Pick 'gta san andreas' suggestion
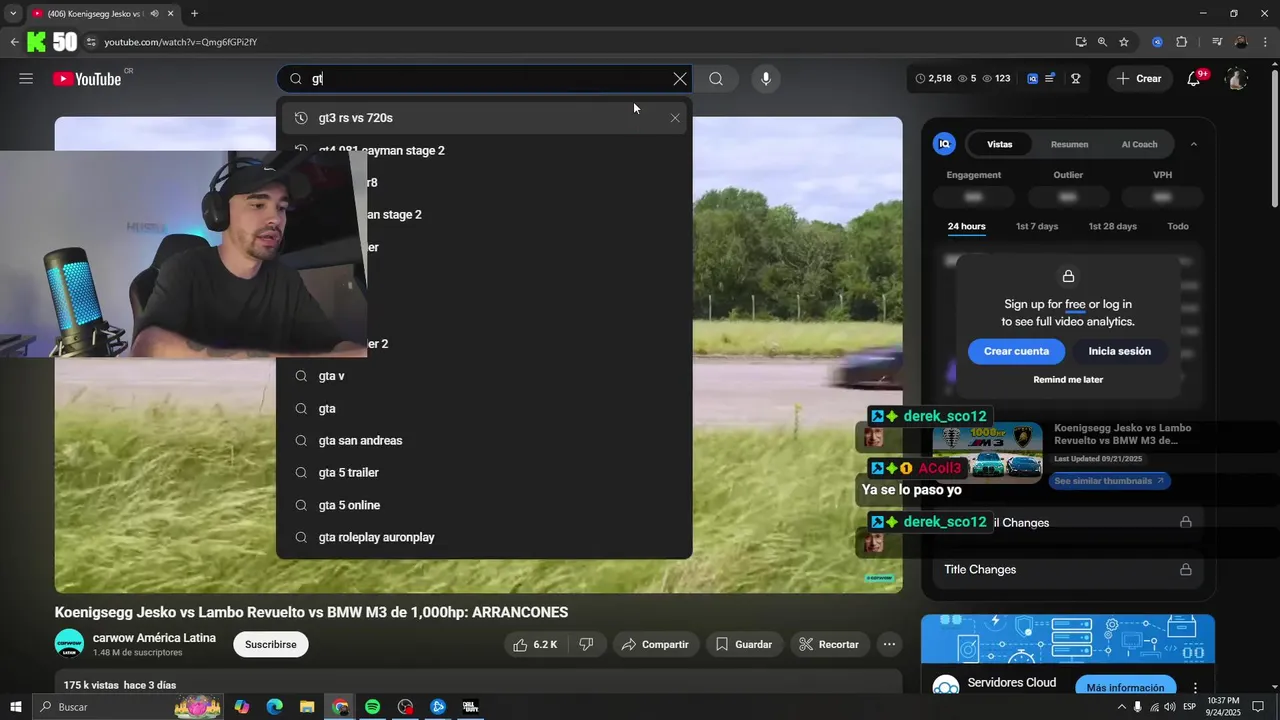The height and width of the screenshot is (720, 1280). coord(484,440)
